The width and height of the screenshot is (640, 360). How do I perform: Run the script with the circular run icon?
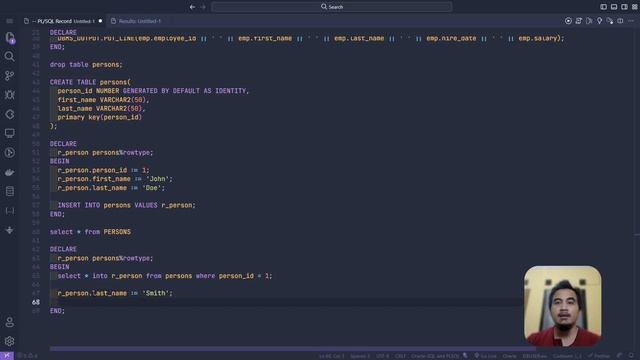click(x=568, y=21)
